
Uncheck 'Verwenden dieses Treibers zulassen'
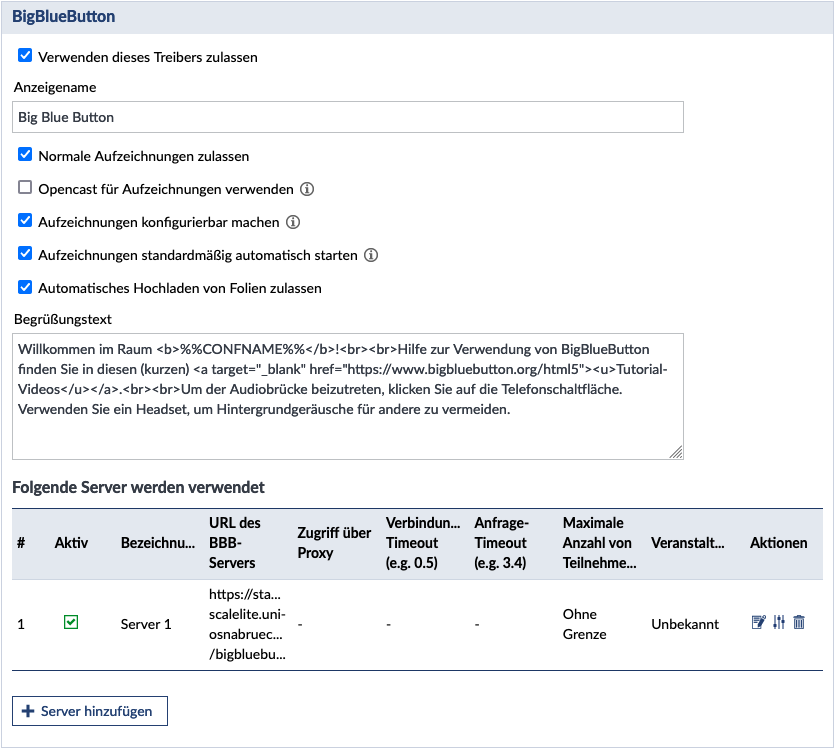[25, 57]
